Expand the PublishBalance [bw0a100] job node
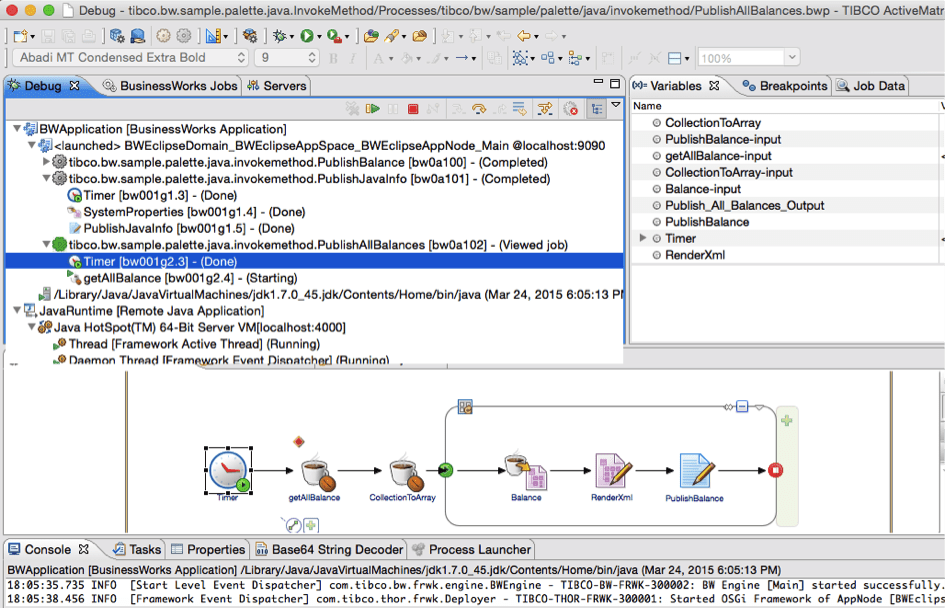The height and width of the screenshot is (609, 945). point(46,162)
